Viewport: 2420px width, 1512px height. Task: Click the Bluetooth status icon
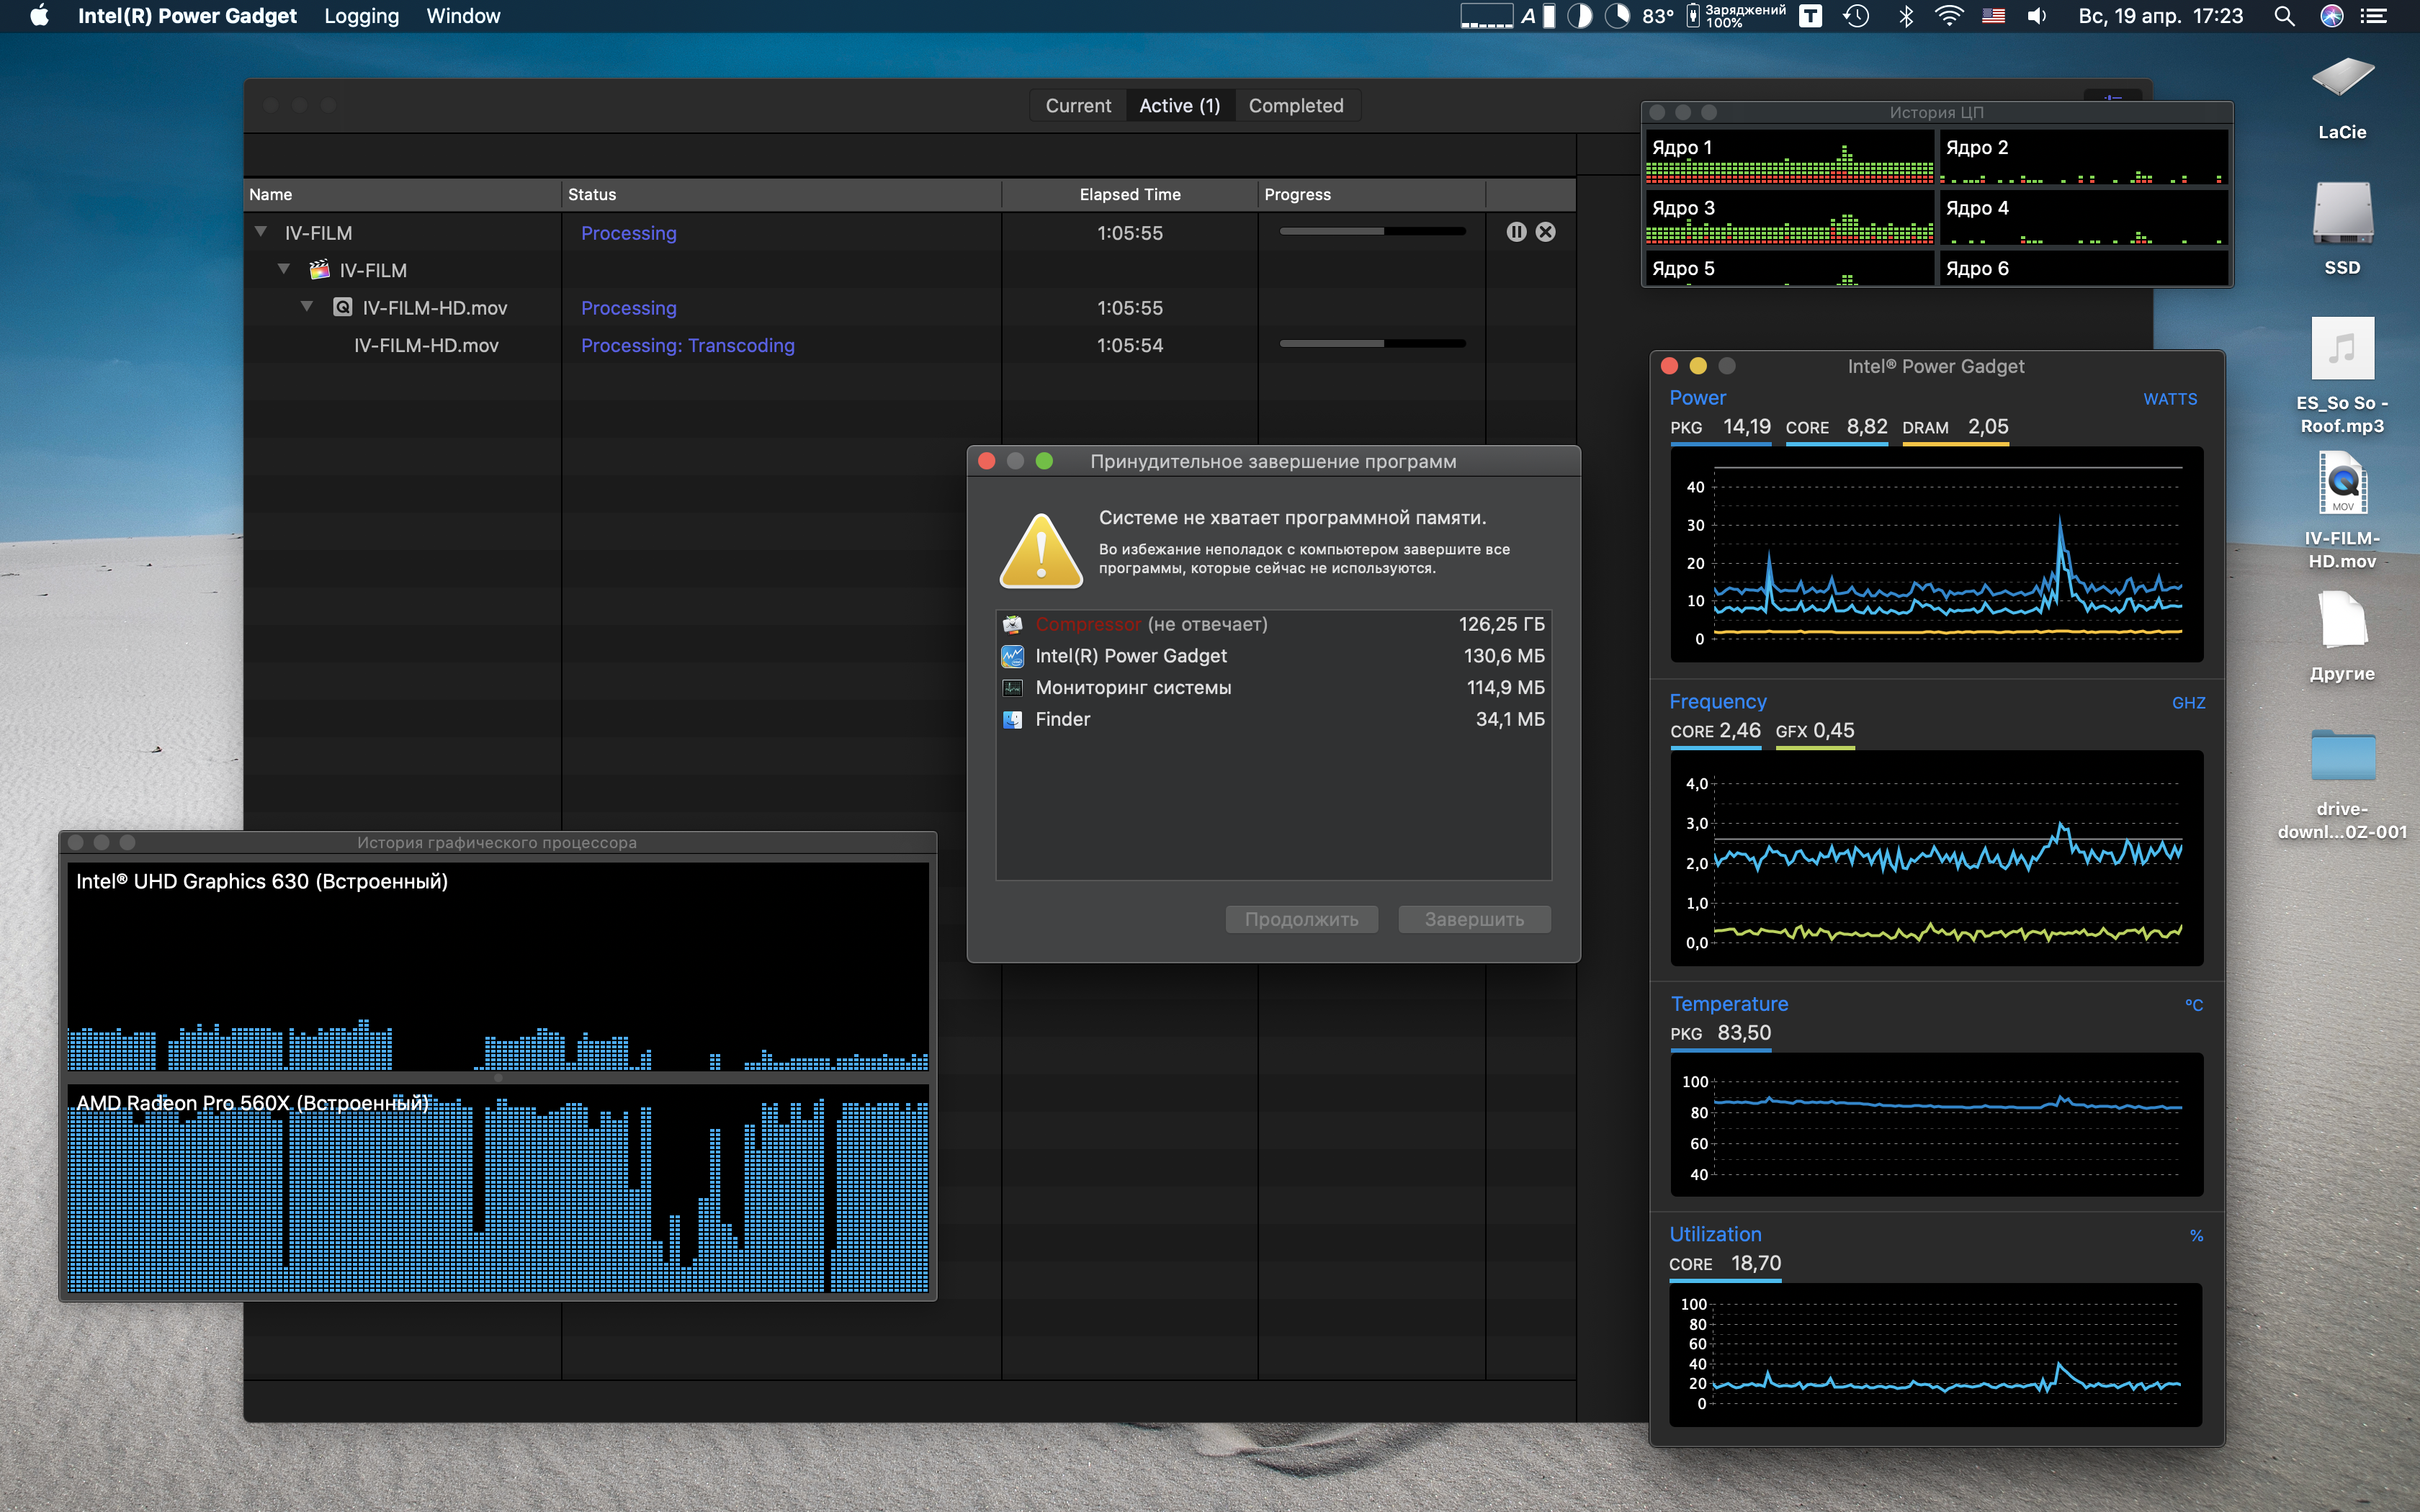[1906, 16]
